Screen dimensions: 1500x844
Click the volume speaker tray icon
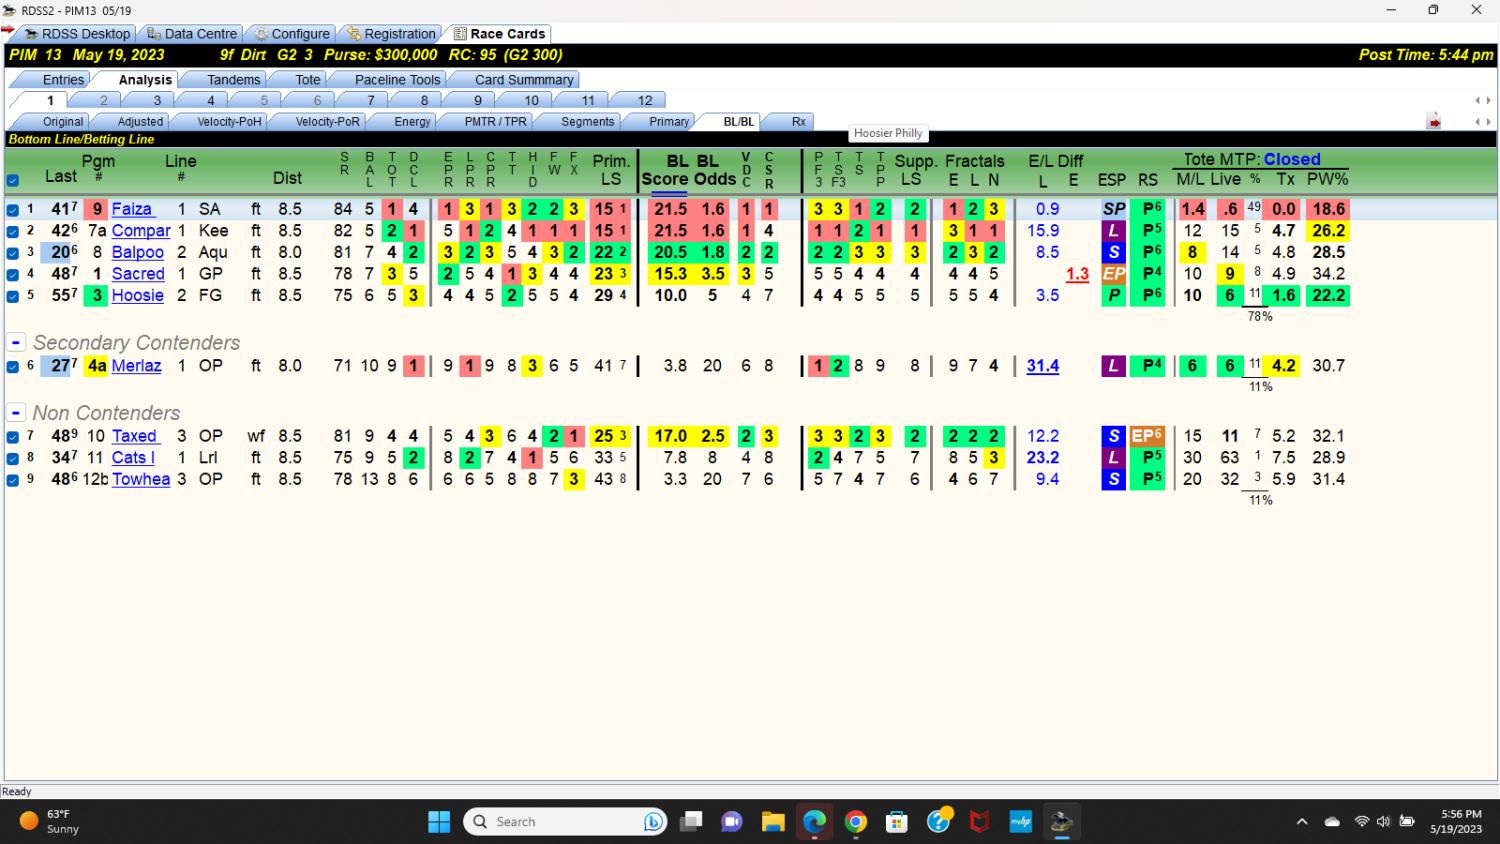click(1383, 822)
